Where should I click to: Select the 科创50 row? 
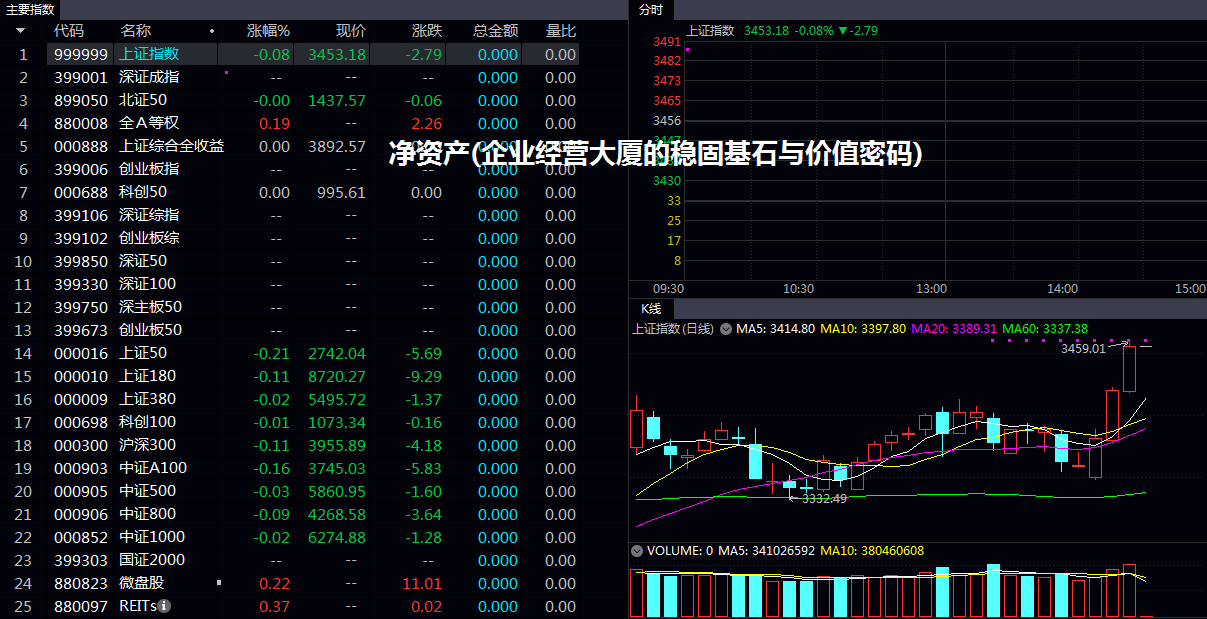[290, 192]
